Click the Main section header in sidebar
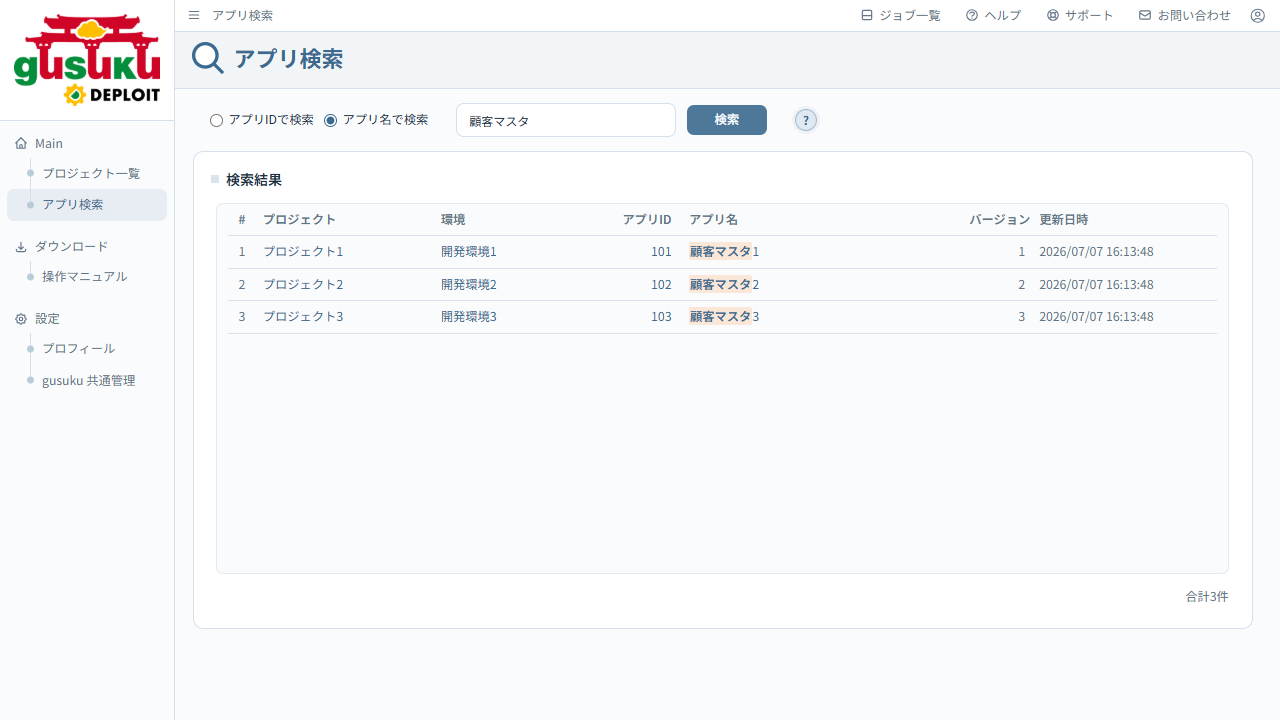Screen dimensions: 1280x720 tap(49, 144)
